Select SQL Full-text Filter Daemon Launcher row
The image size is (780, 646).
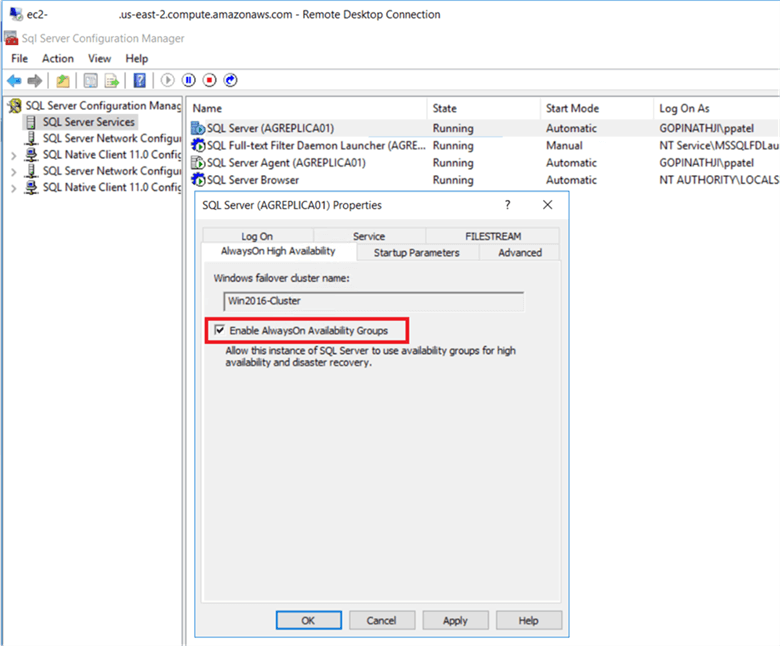(484, 145)
